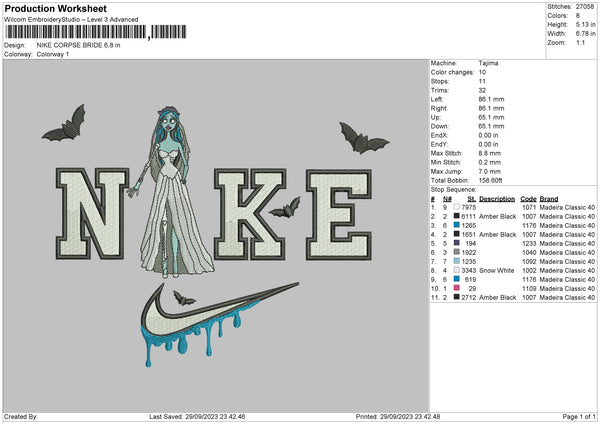Image resolution: width=600 pixels, height=424 pixels.
Task: Click design name NIKE CORPSE BRIDE 6,8 in
Action: pos(78,45)
